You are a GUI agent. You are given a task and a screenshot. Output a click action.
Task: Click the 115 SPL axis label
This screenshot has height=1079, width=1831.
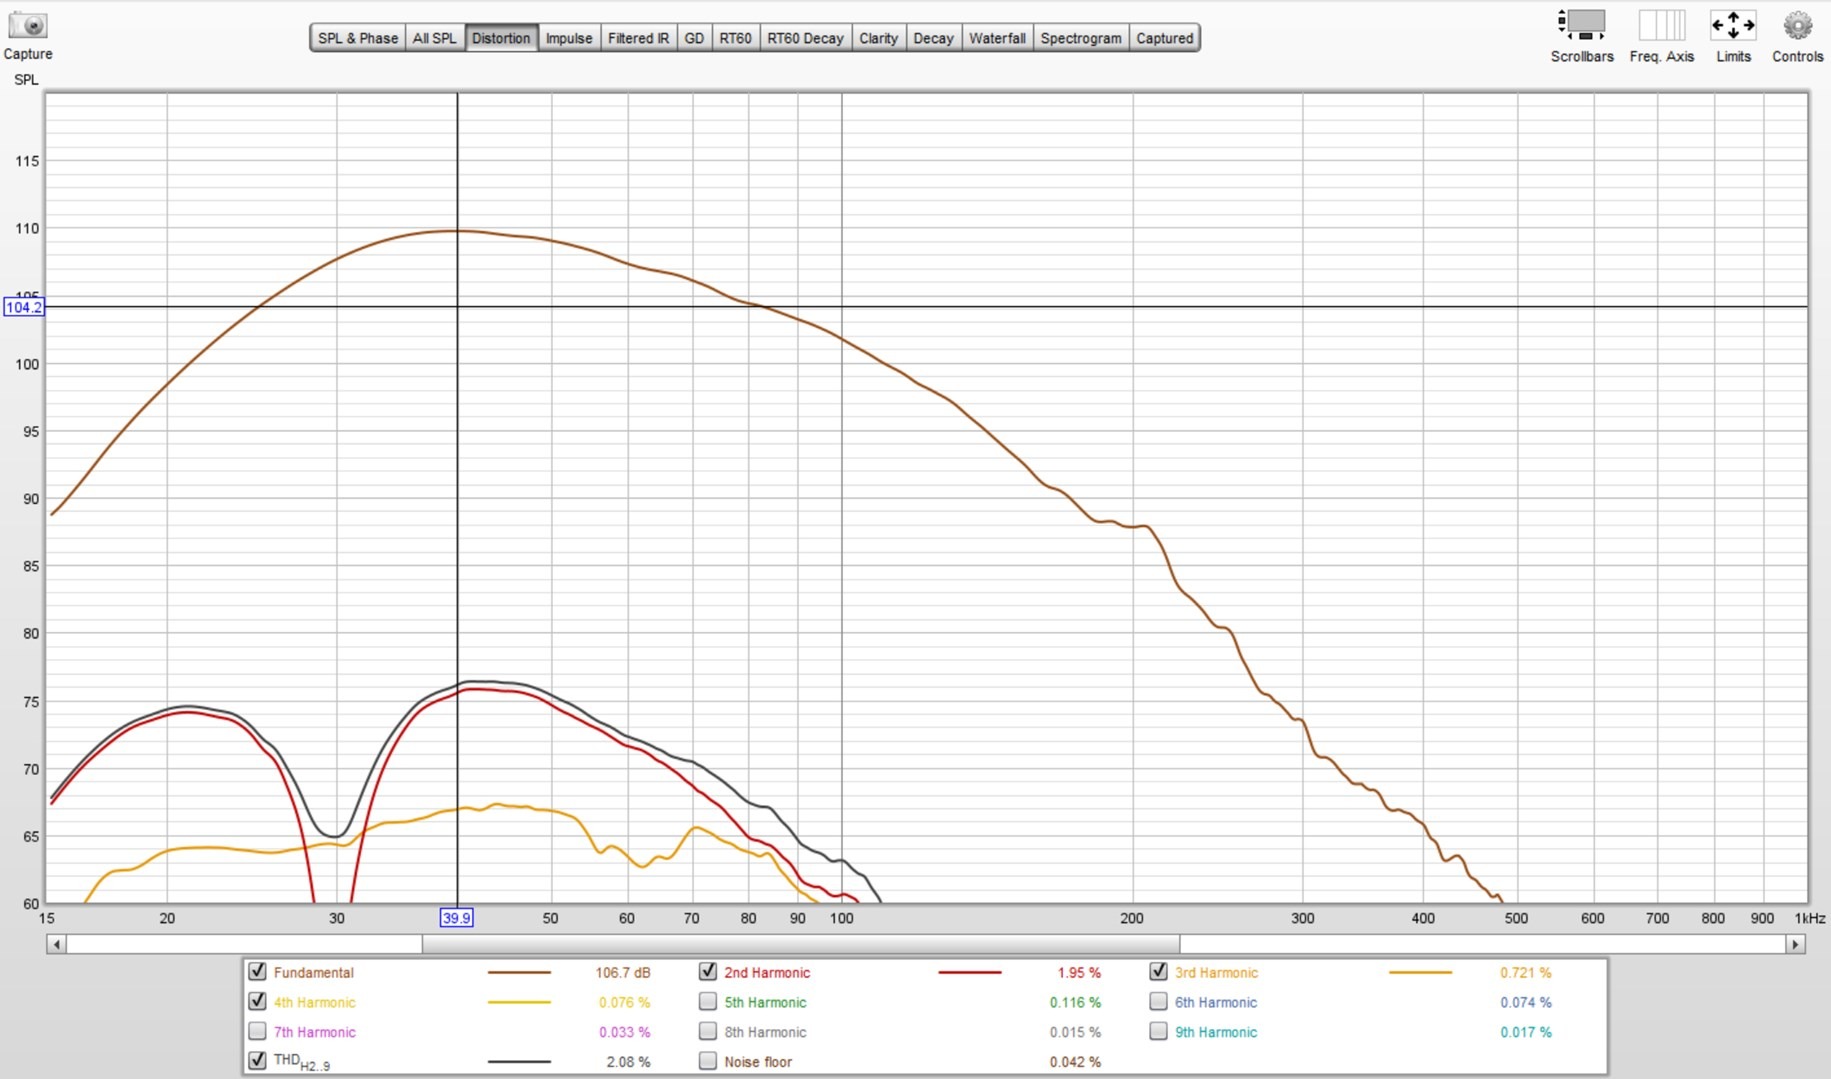coord(27,161)
